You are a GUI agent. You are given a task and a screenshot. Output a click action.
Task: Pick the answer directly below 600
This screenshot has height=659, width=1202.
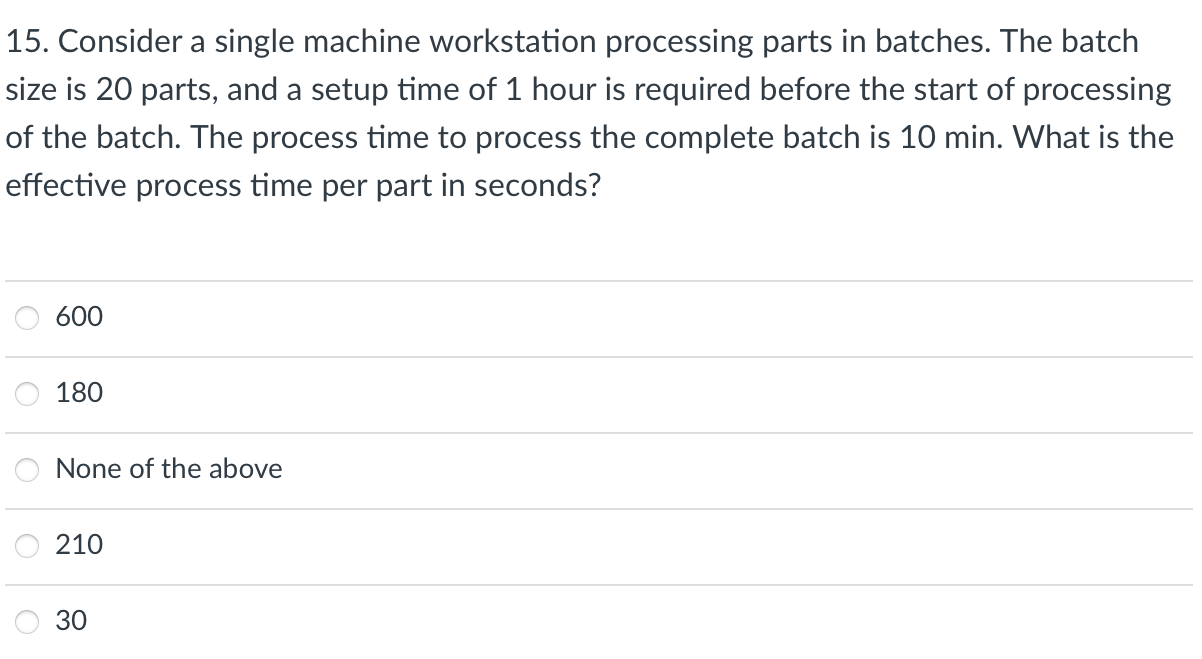coord(80,393)
